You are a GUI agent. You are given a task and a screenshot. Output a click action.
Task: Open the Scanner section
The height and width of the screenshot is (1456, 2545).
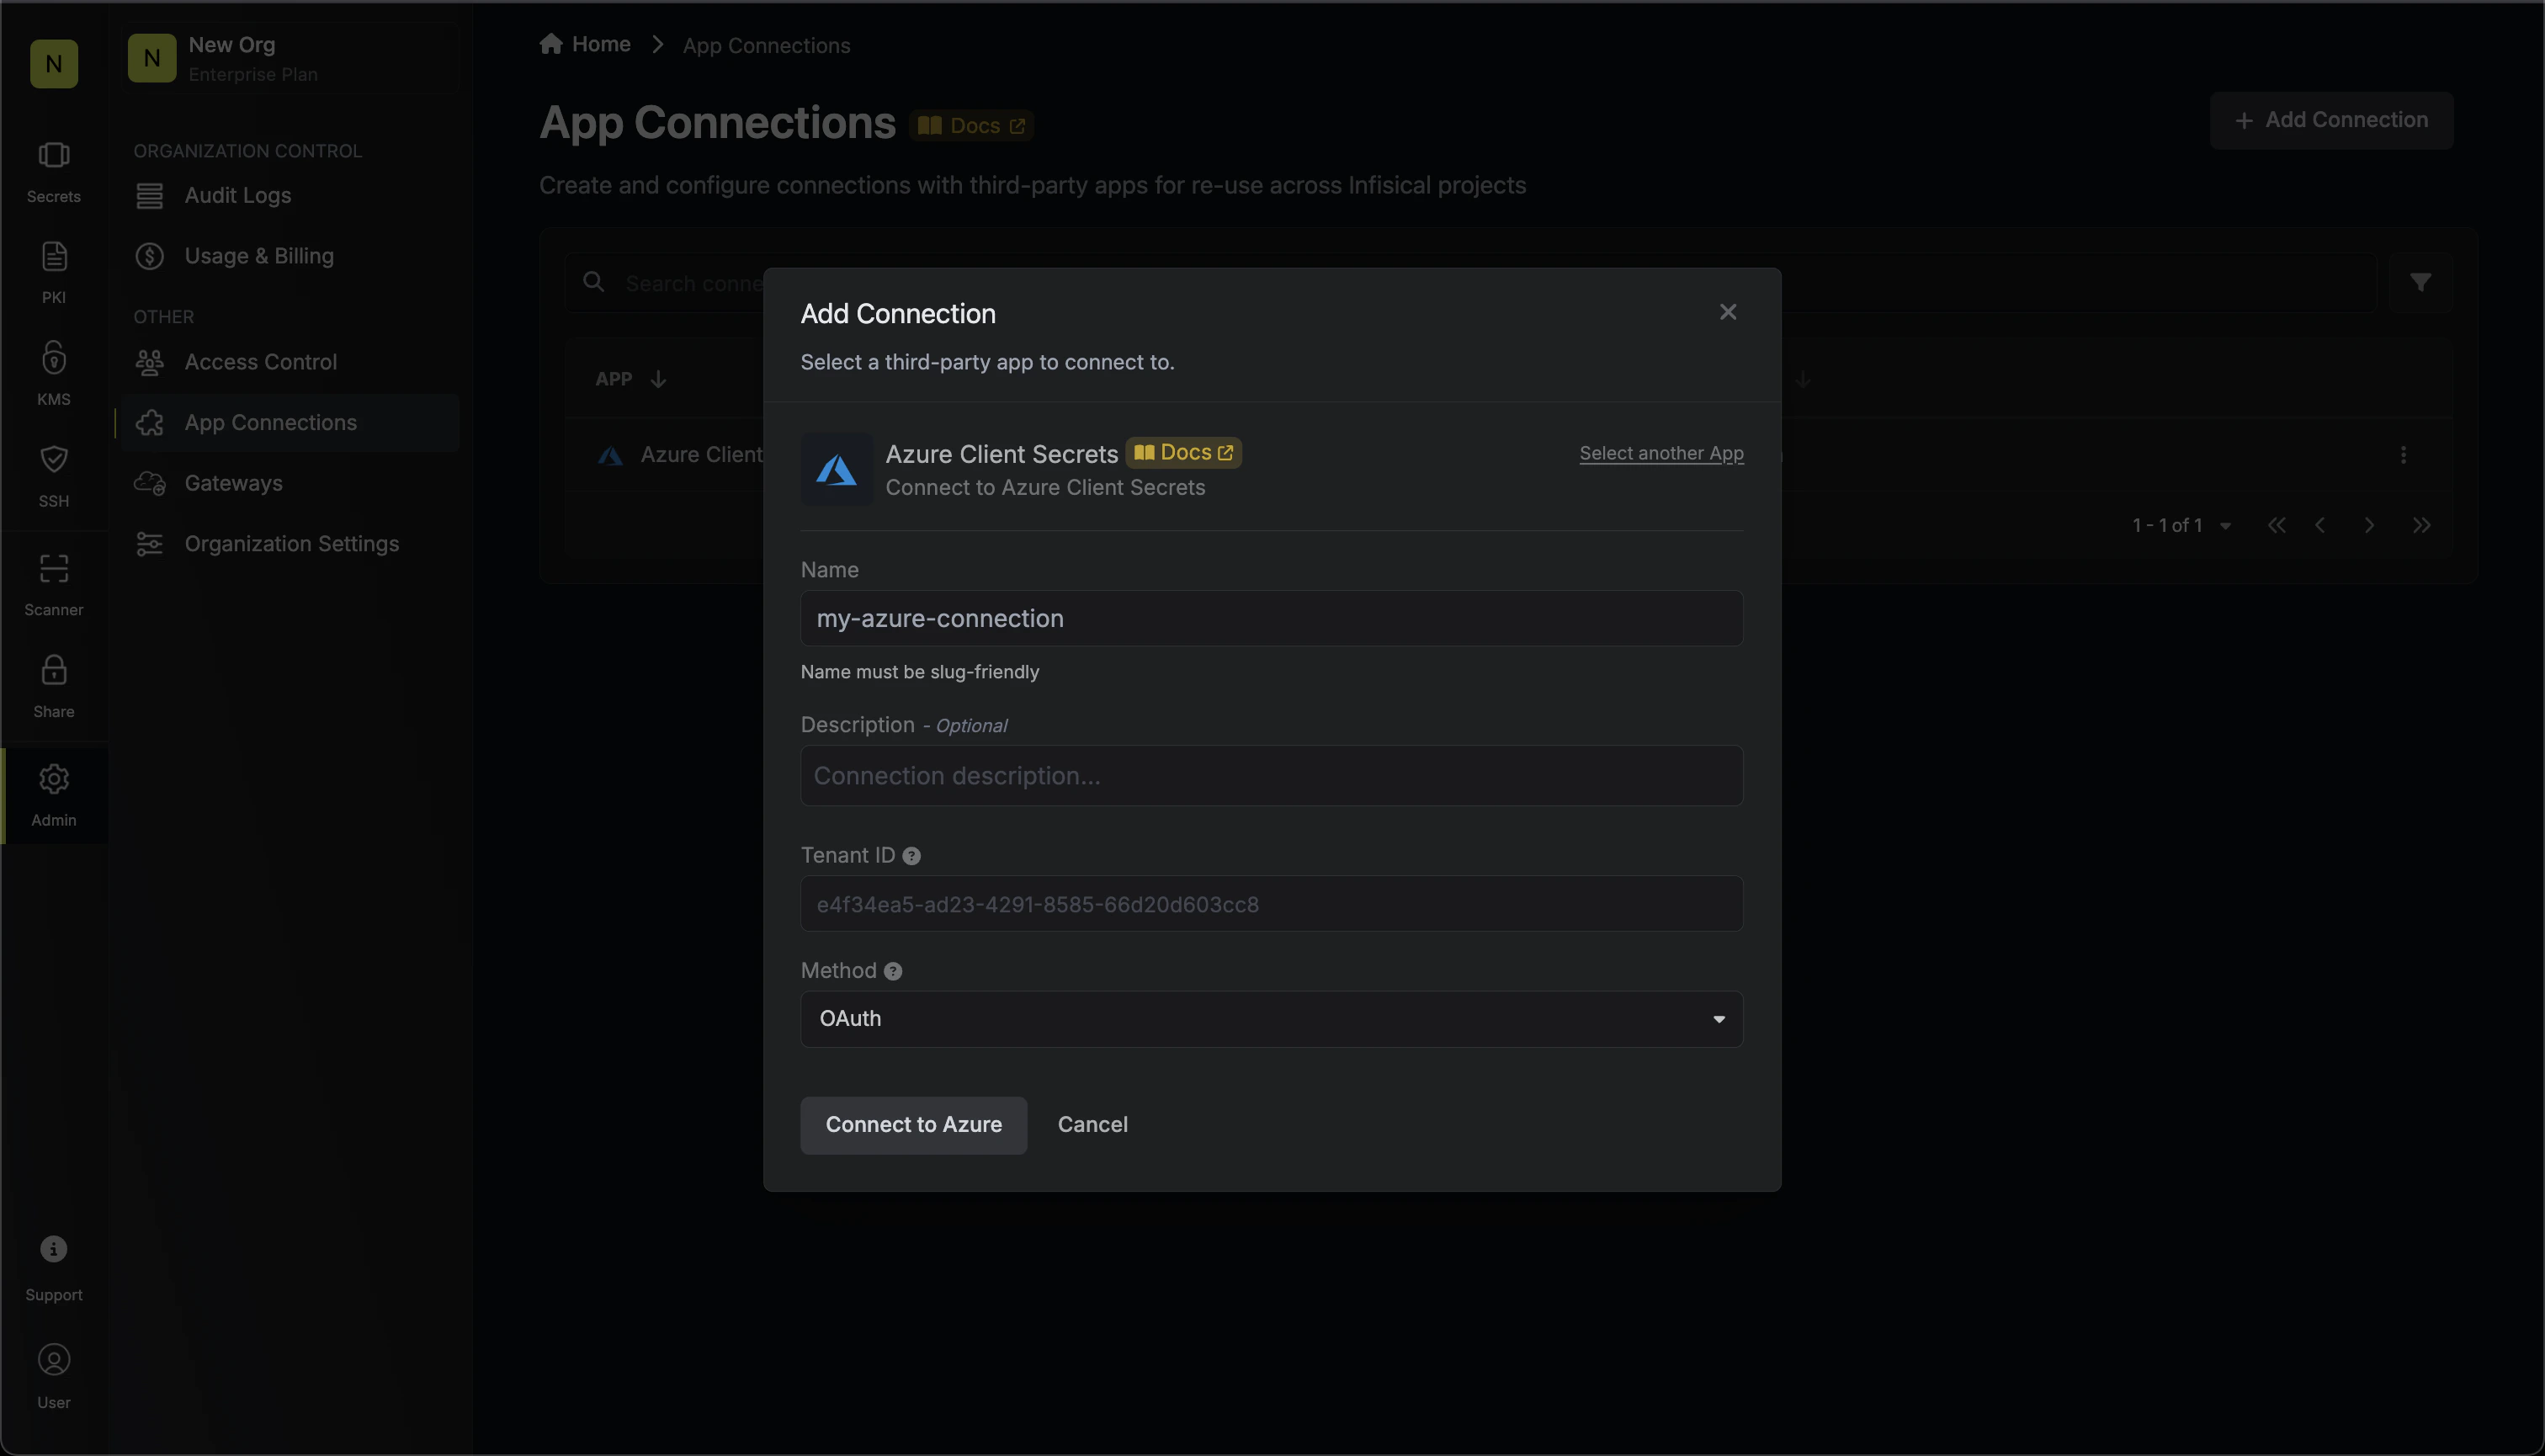coord(54,585)
